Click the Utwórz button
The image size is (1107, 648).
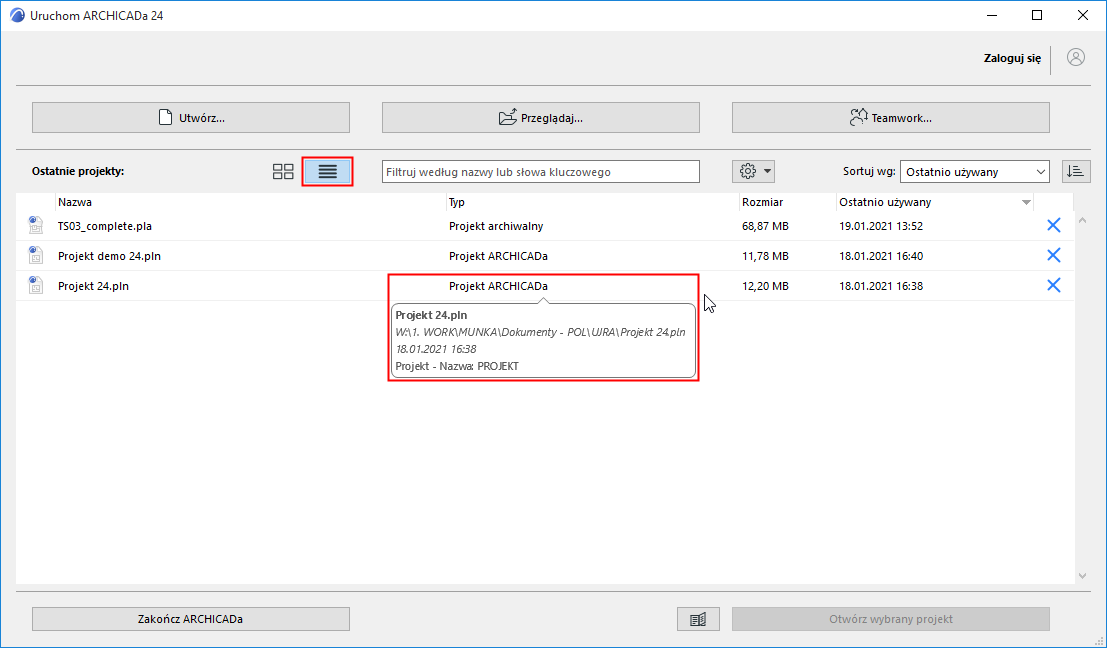pos(191,117)
